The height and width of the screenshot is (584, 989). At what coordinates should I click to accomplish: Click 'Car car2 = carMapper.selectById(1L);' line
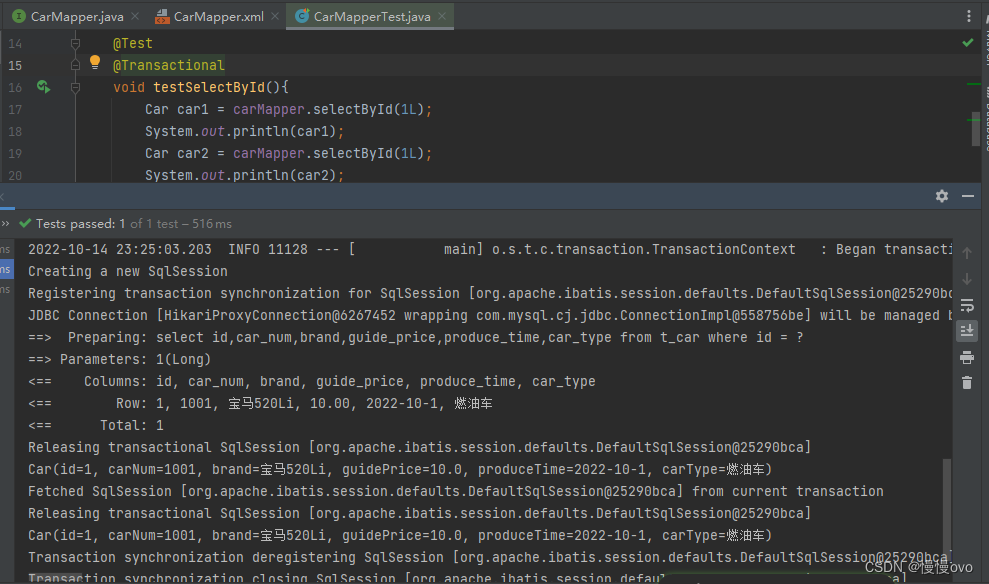288,153
